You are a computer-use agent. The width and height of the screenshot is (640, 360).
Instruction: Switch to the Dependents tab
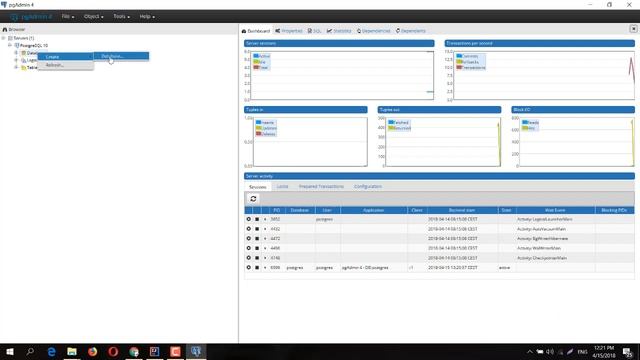coord(411,31)
